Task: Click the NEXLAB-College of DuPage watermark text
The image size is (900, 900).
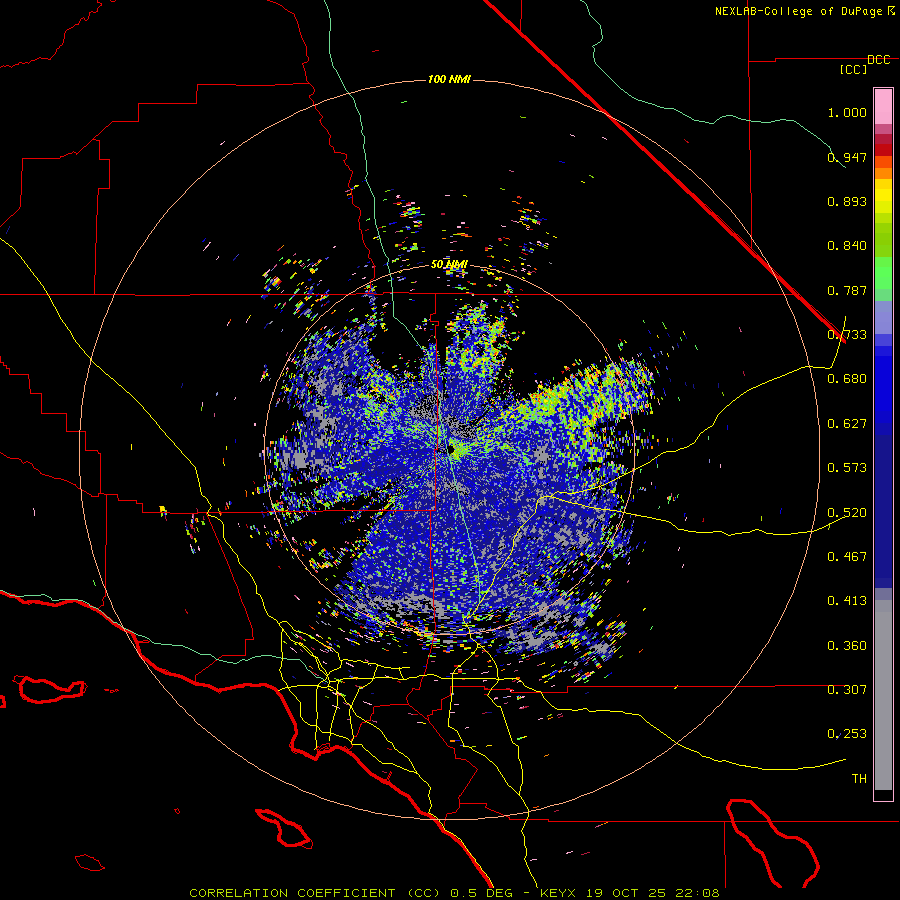Action: coord(804,11)
